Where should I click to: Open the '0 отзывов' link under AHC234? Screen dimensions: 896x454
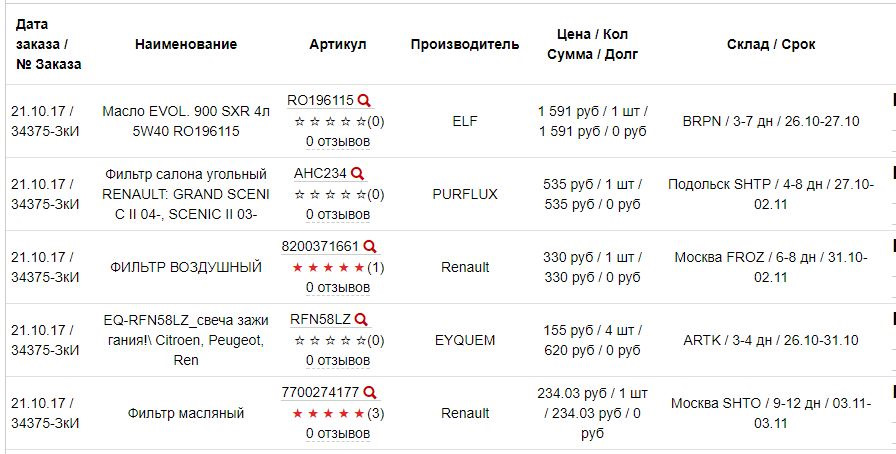tap(338, 214)
